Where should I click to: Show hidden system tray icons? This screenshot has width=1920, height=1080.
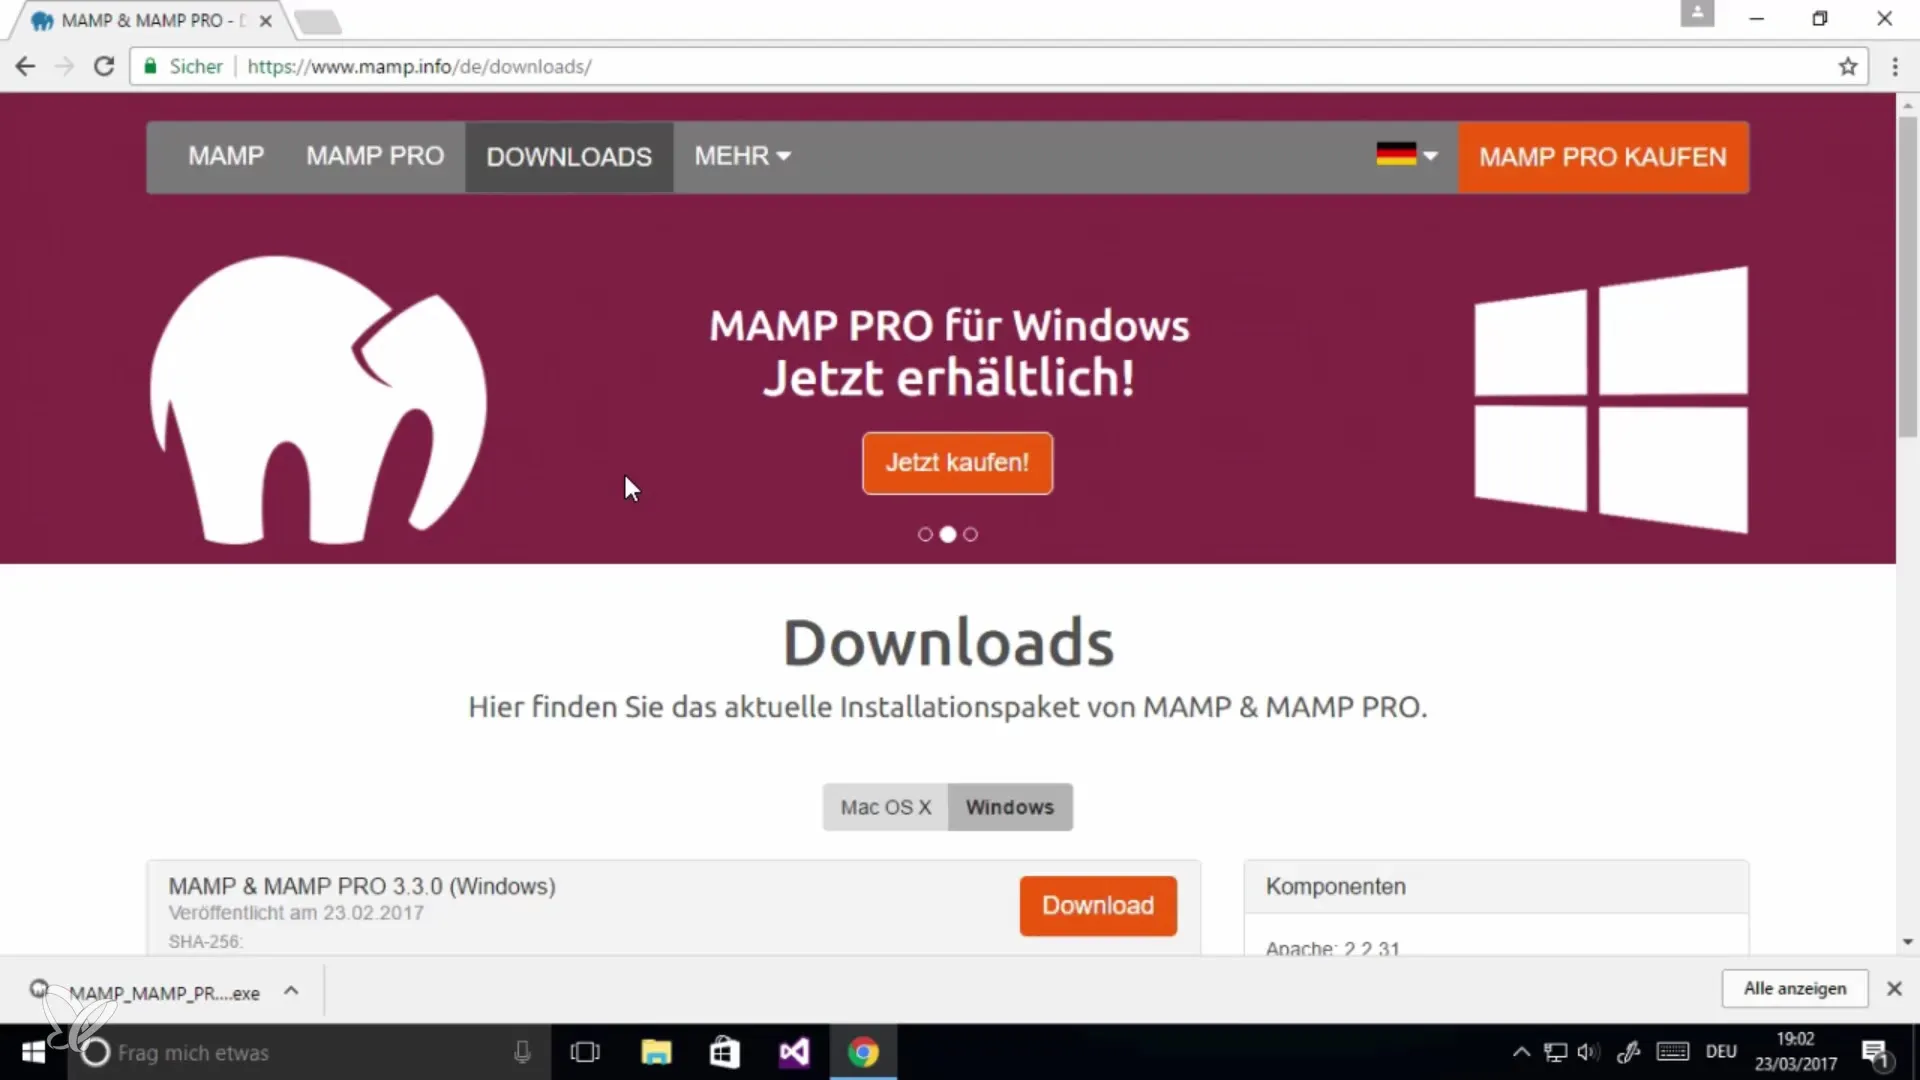(x=1521, y=1052)
